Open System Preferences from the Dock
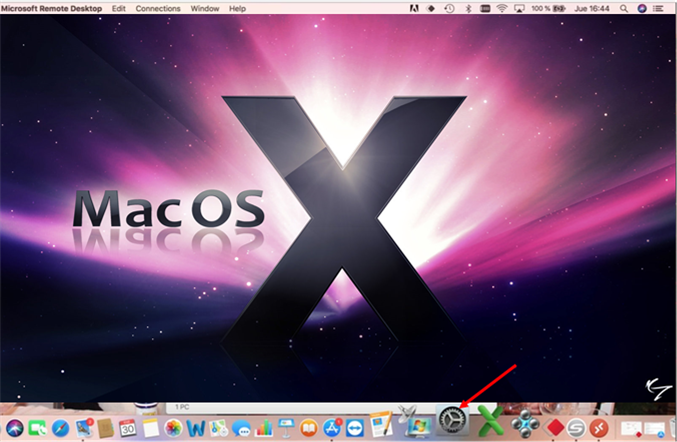Screen dimensions: 677x442 452,420
